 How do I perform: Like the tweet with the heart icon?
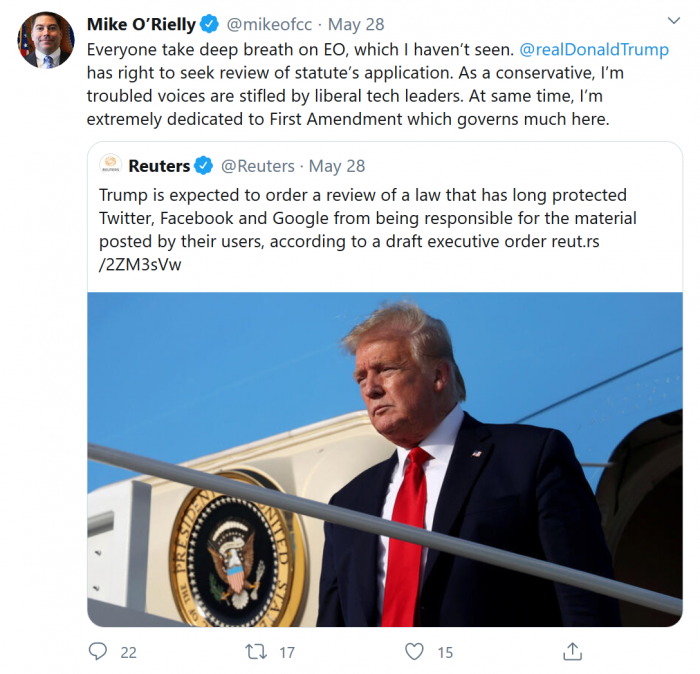point(414,651)
